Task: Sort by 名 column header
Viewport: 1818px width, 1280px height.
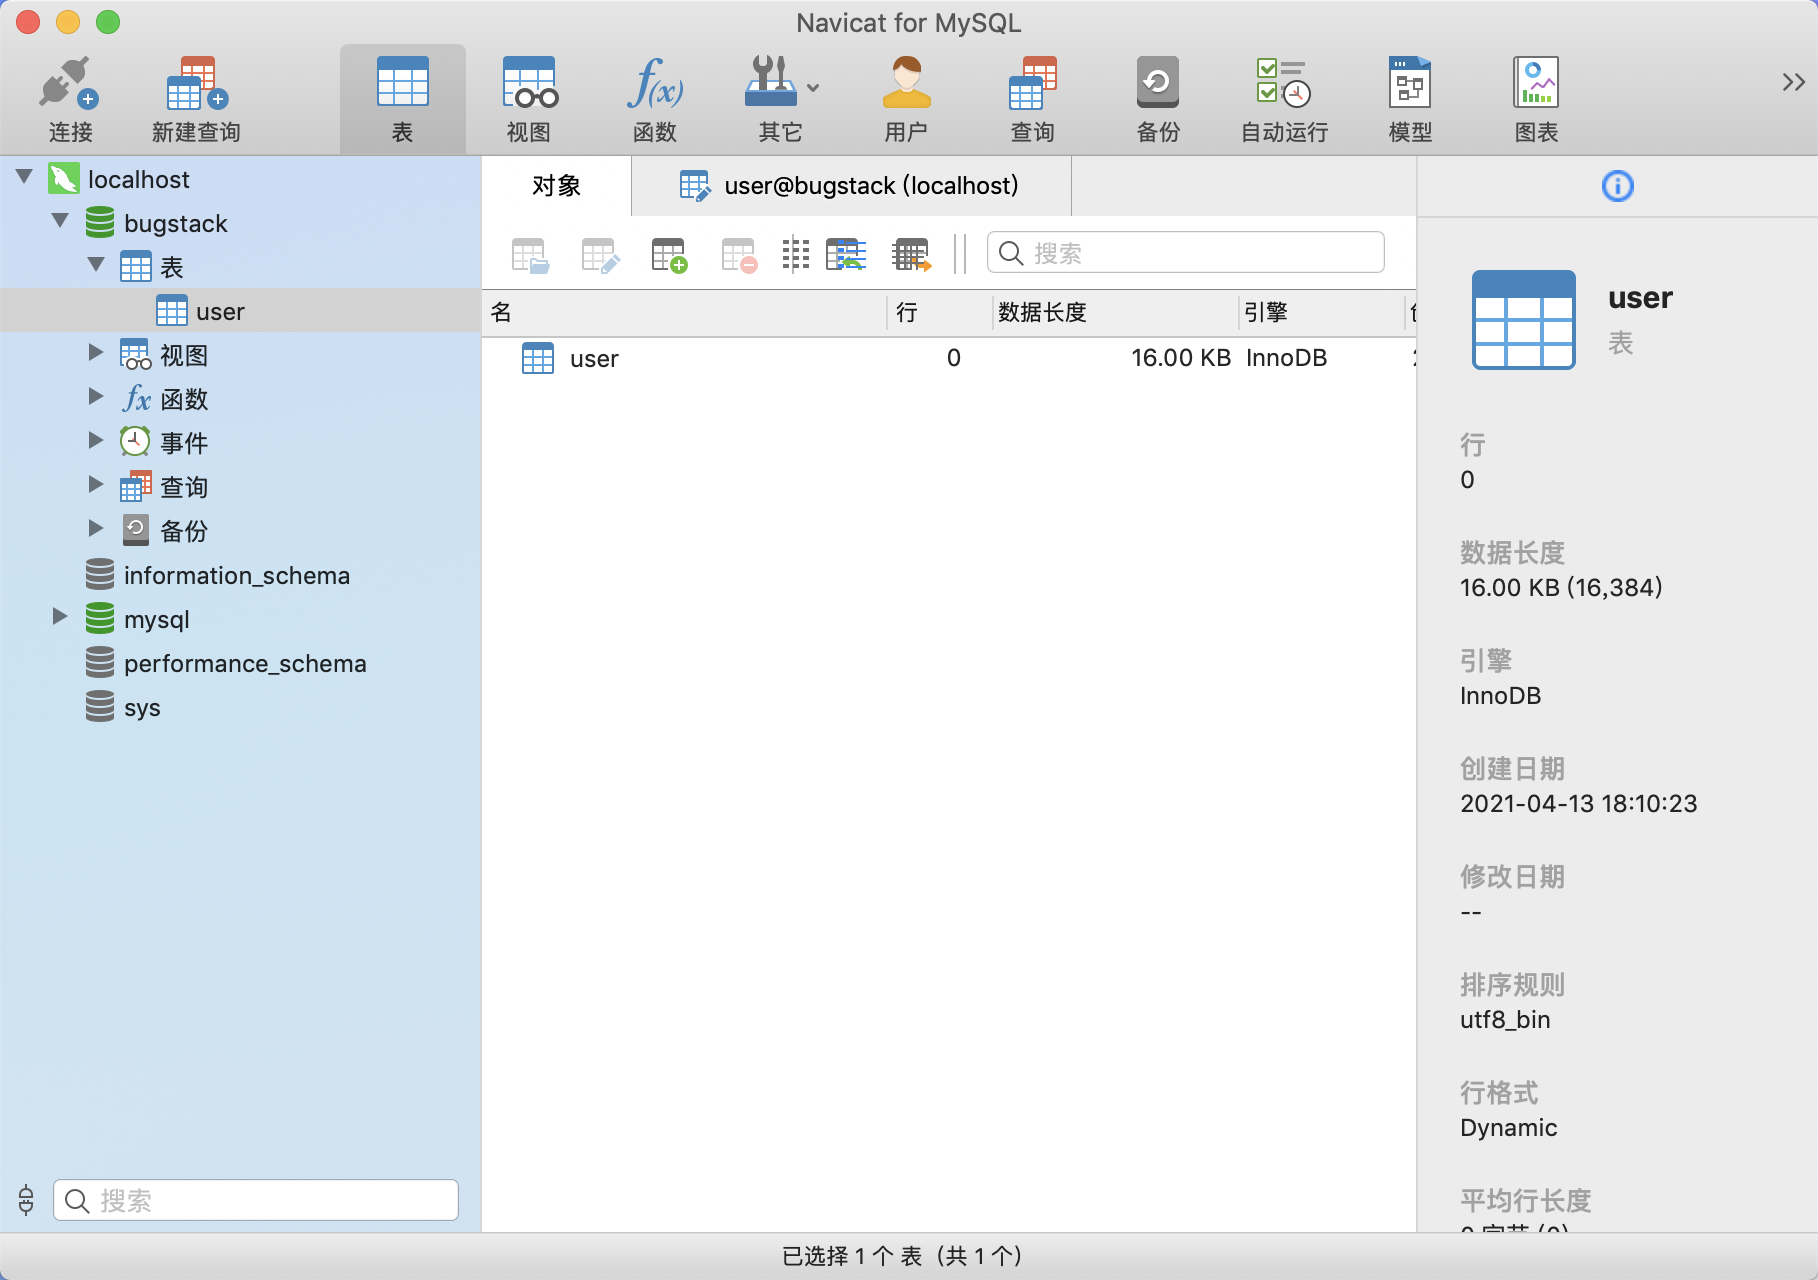Action: click(685, 313)
